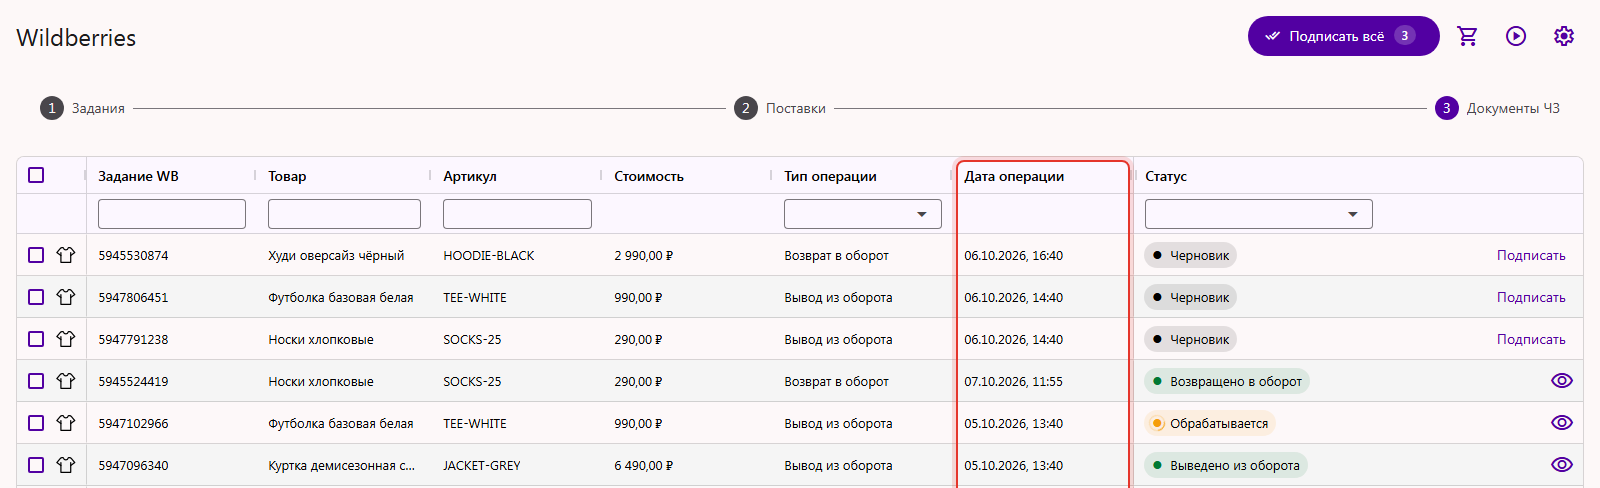Viewport: 1600px width, 488px height.
Task: View document for task 5947102966 via eye icon
Action: (1561, 423)
